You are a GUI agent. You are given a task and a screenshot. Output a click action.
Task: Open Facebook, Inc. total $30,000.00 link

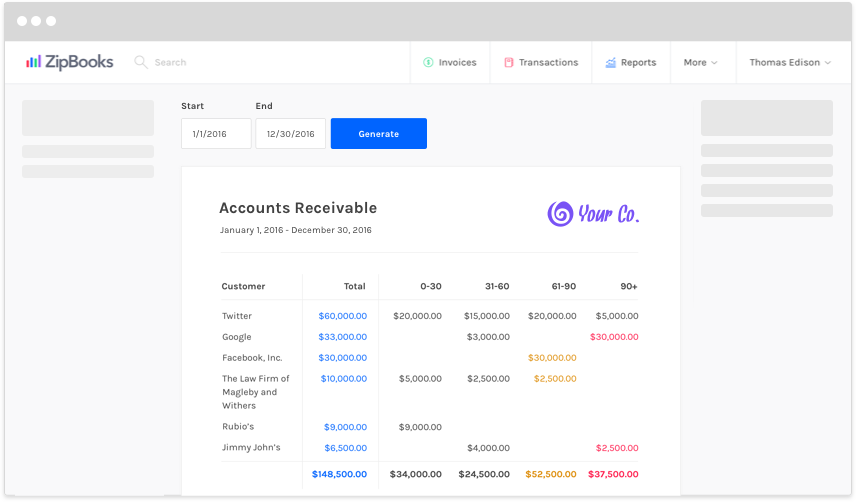(343, 358)
